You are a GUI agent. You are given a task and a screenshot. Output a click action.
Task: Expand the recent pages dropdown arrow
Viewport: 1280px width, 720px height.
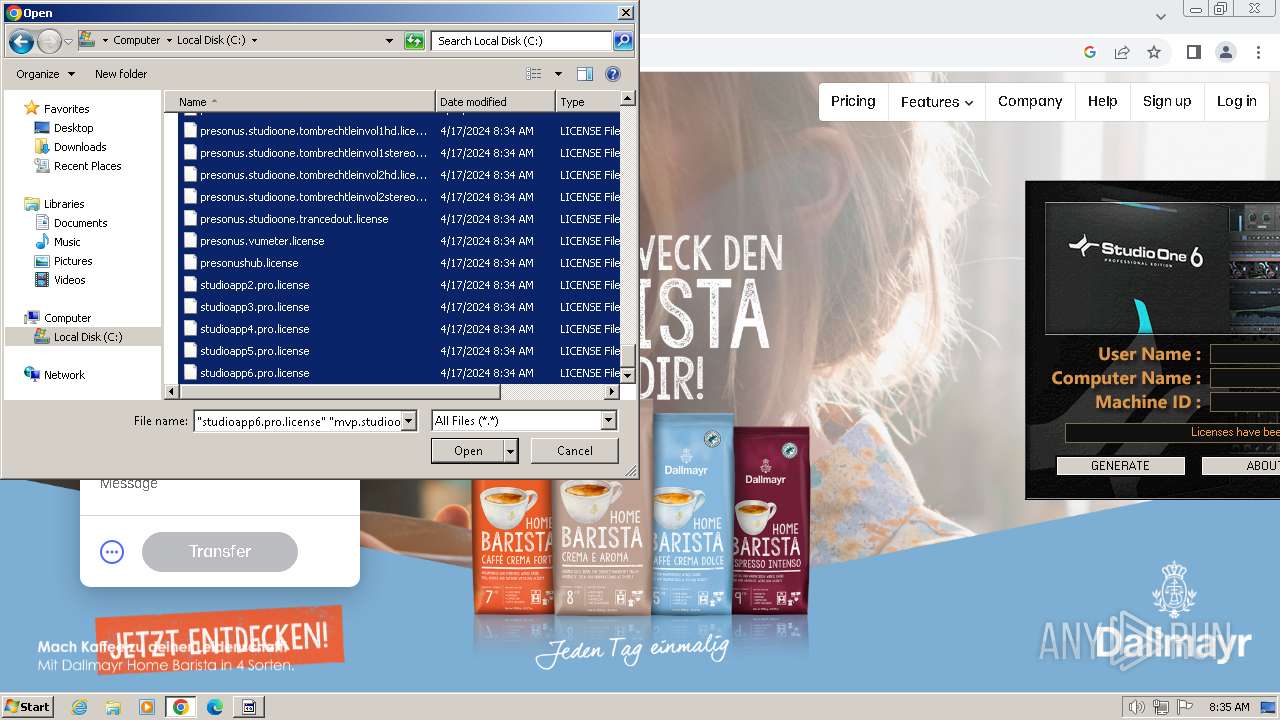pos(68,41)
